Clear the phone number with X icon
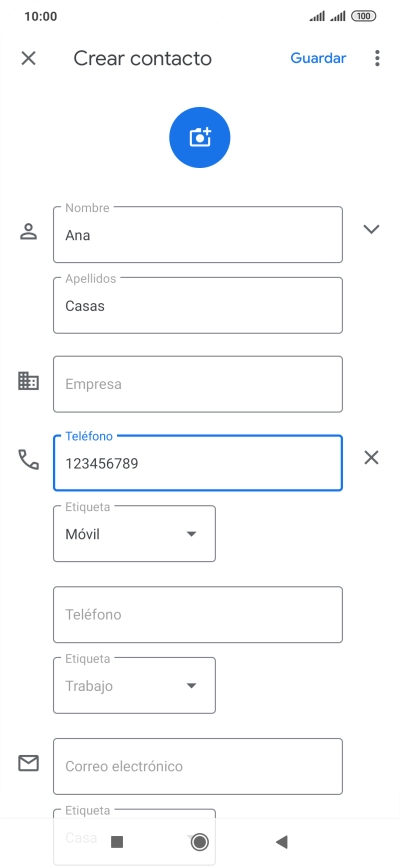 click(371, 457)
